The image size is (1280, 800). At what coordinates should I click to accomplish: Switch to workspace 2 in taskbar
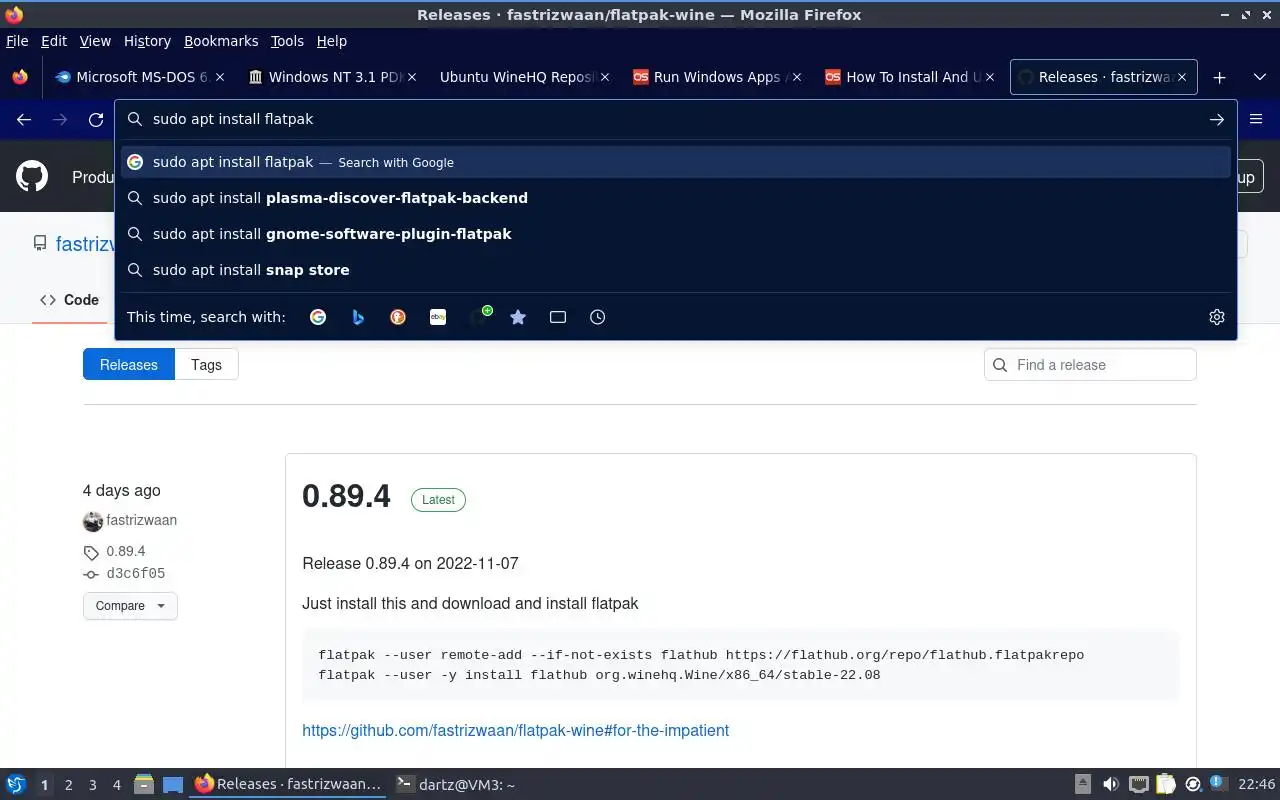(x=68, y=785)
